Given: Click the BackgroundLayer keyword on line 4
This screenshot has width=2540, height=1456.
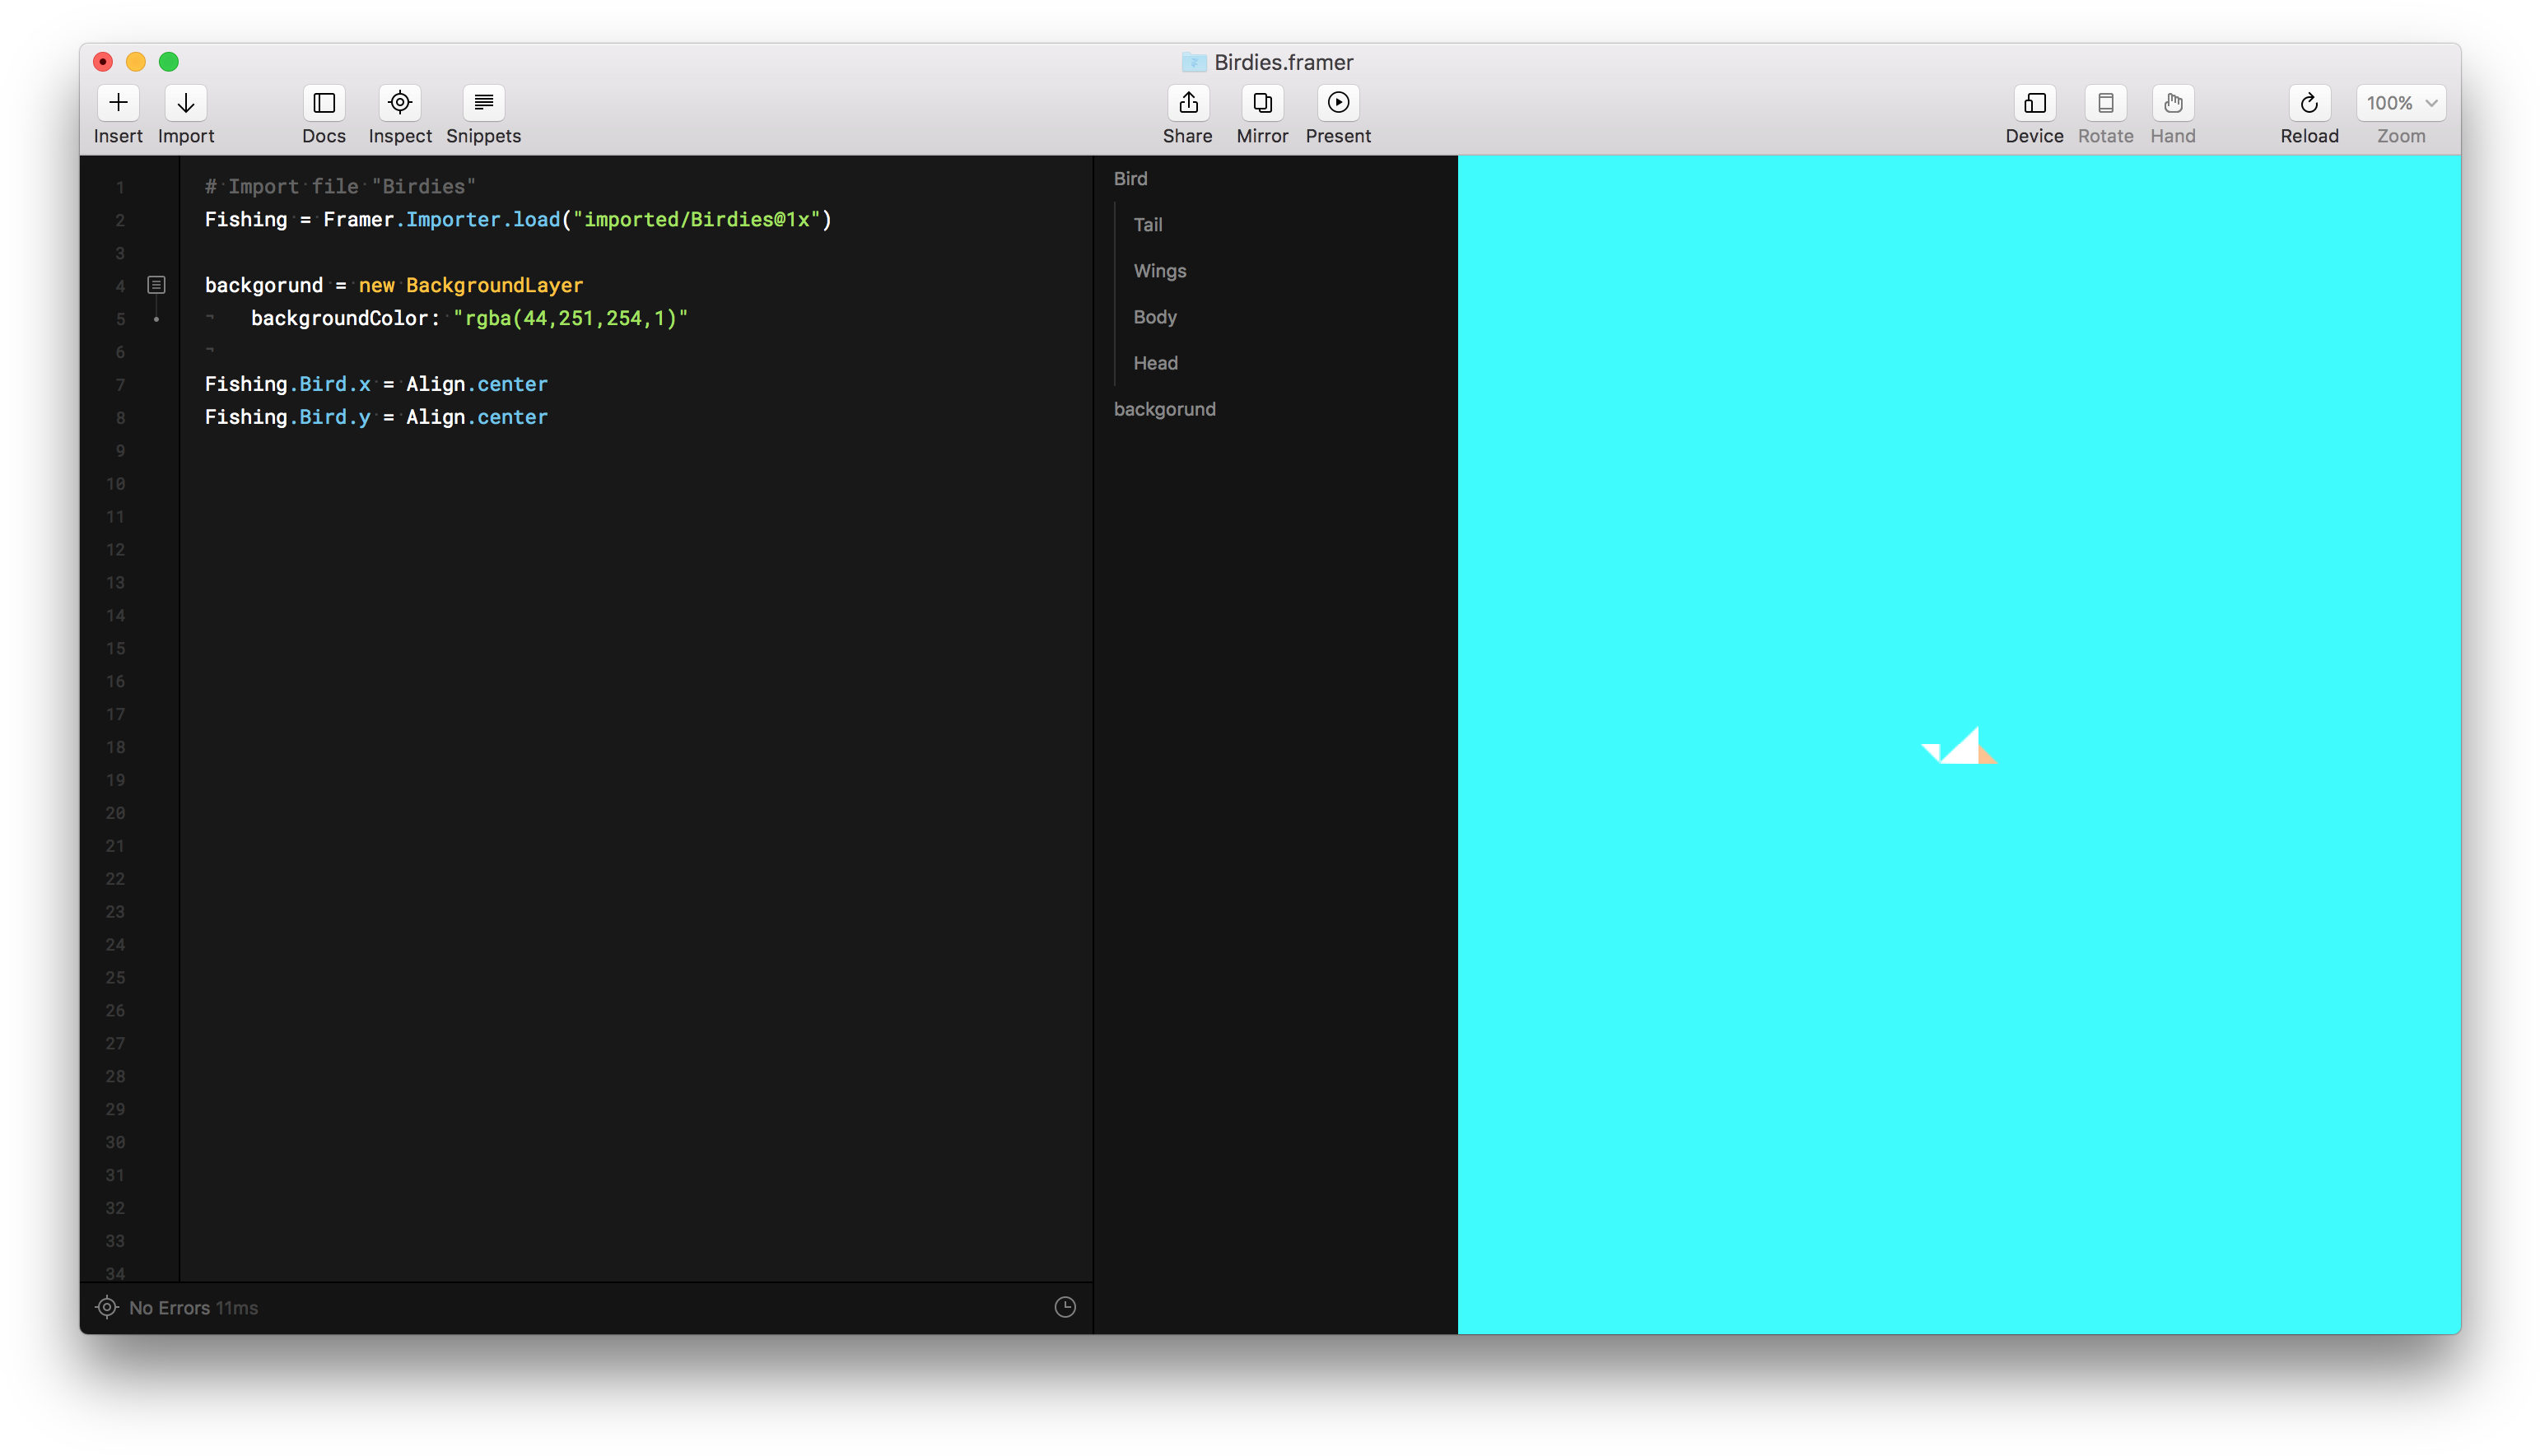Looking at the screenshot, I should [494, 285].
